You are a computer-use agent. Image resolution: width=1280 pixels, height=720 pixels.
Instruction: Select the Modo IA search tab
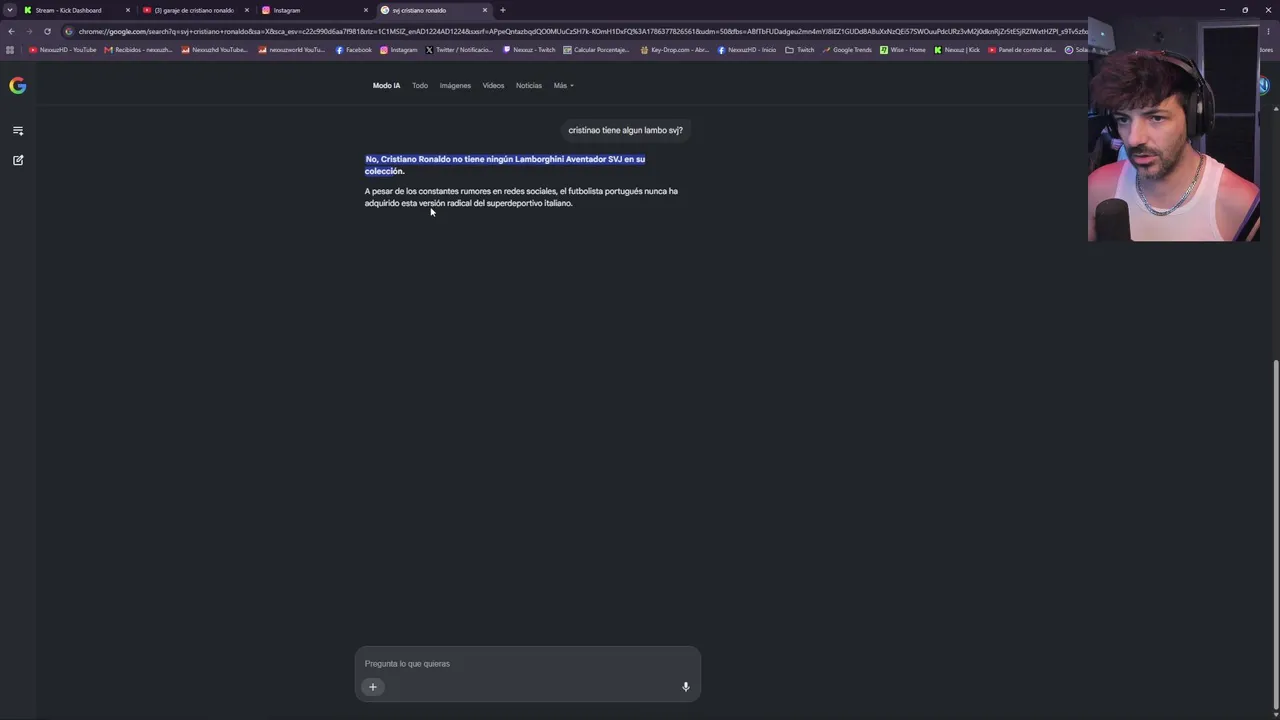386,86
